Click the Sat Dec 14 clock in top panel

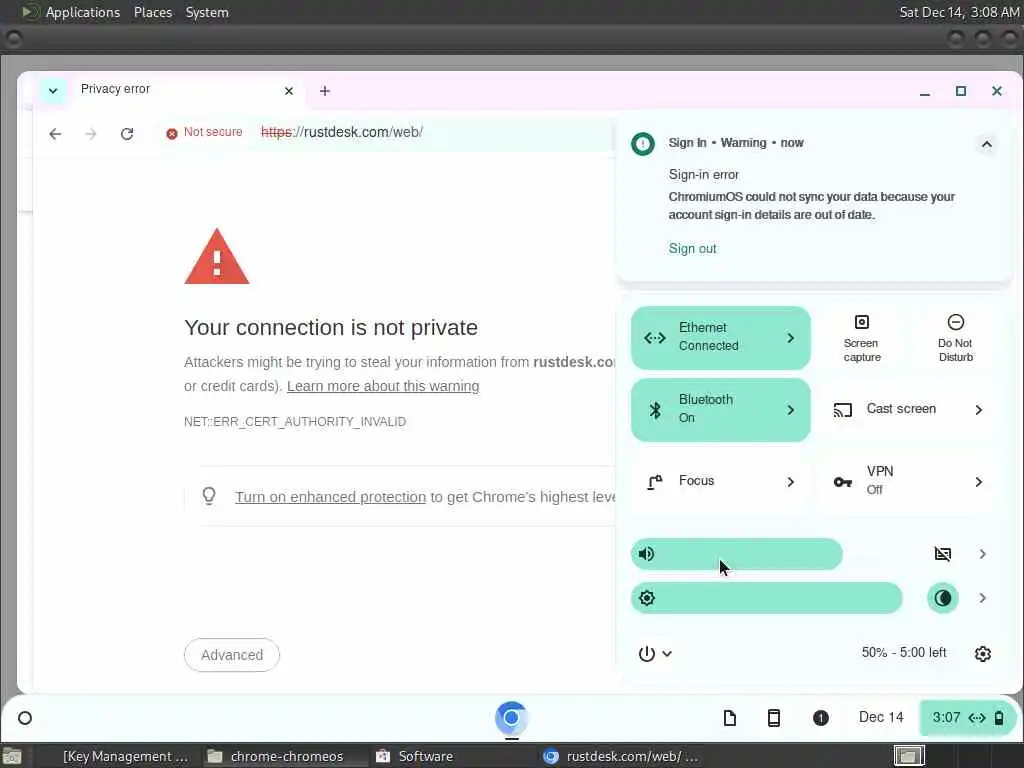click(959, 12)
